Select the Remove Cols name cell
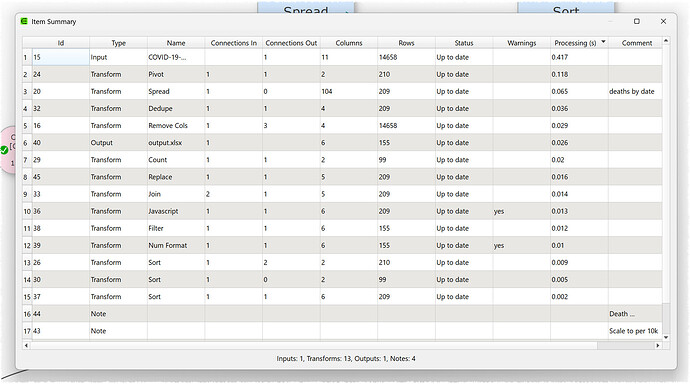 [176, 126]
